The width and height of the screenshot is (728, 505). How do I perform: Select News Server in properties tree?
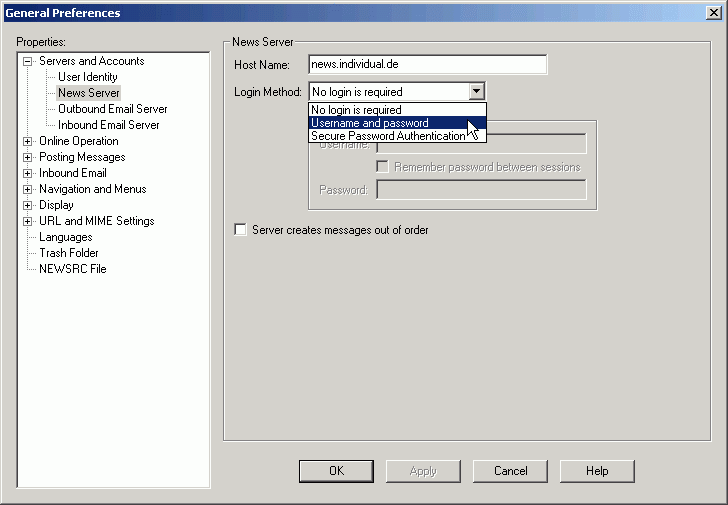tap(89, 93)
